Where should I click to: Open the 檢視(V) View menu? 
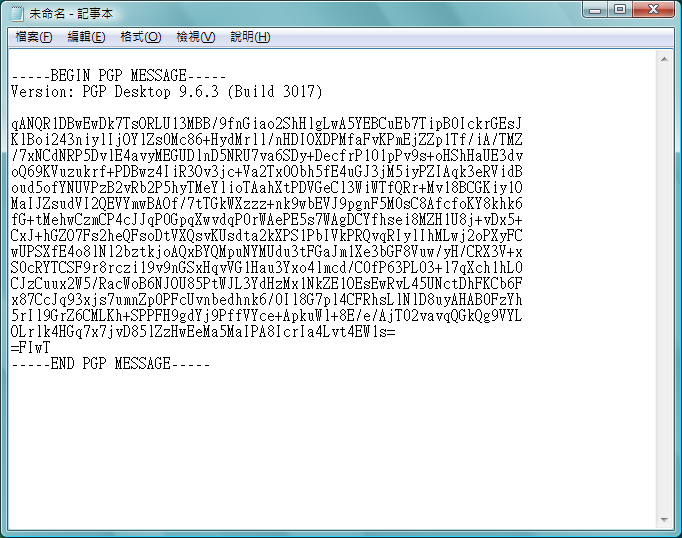click(195, 37)
